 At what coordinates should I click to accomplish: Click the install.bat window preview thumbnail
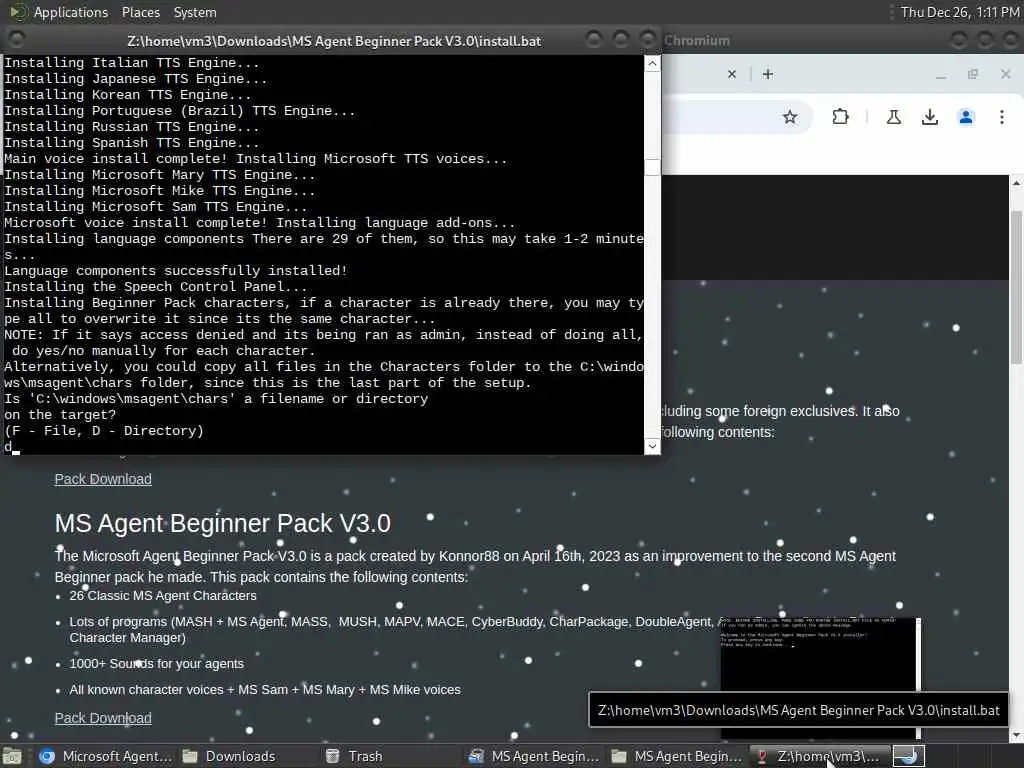[820, 653]
